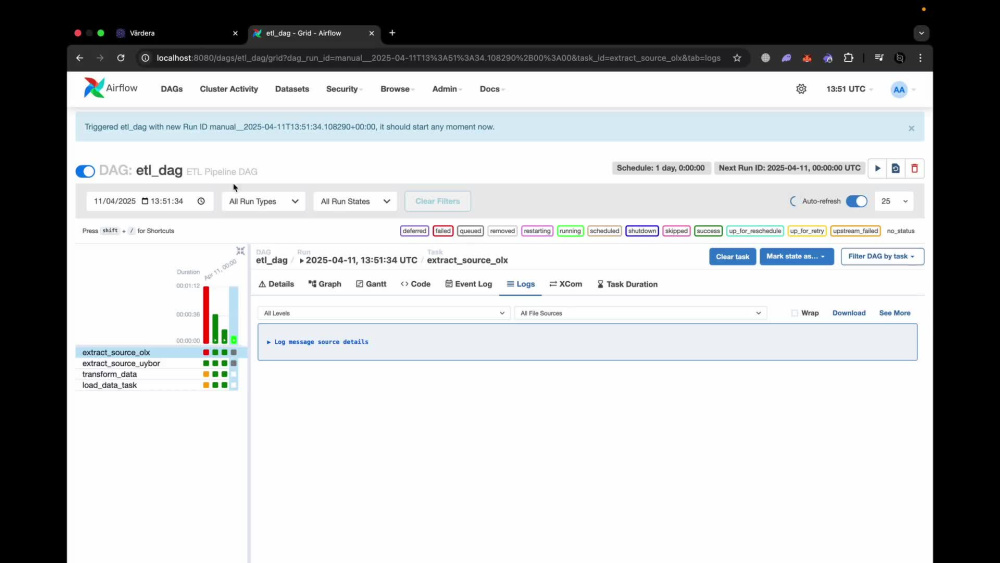Click the failed state legend badge

click(x=443, y=231)
